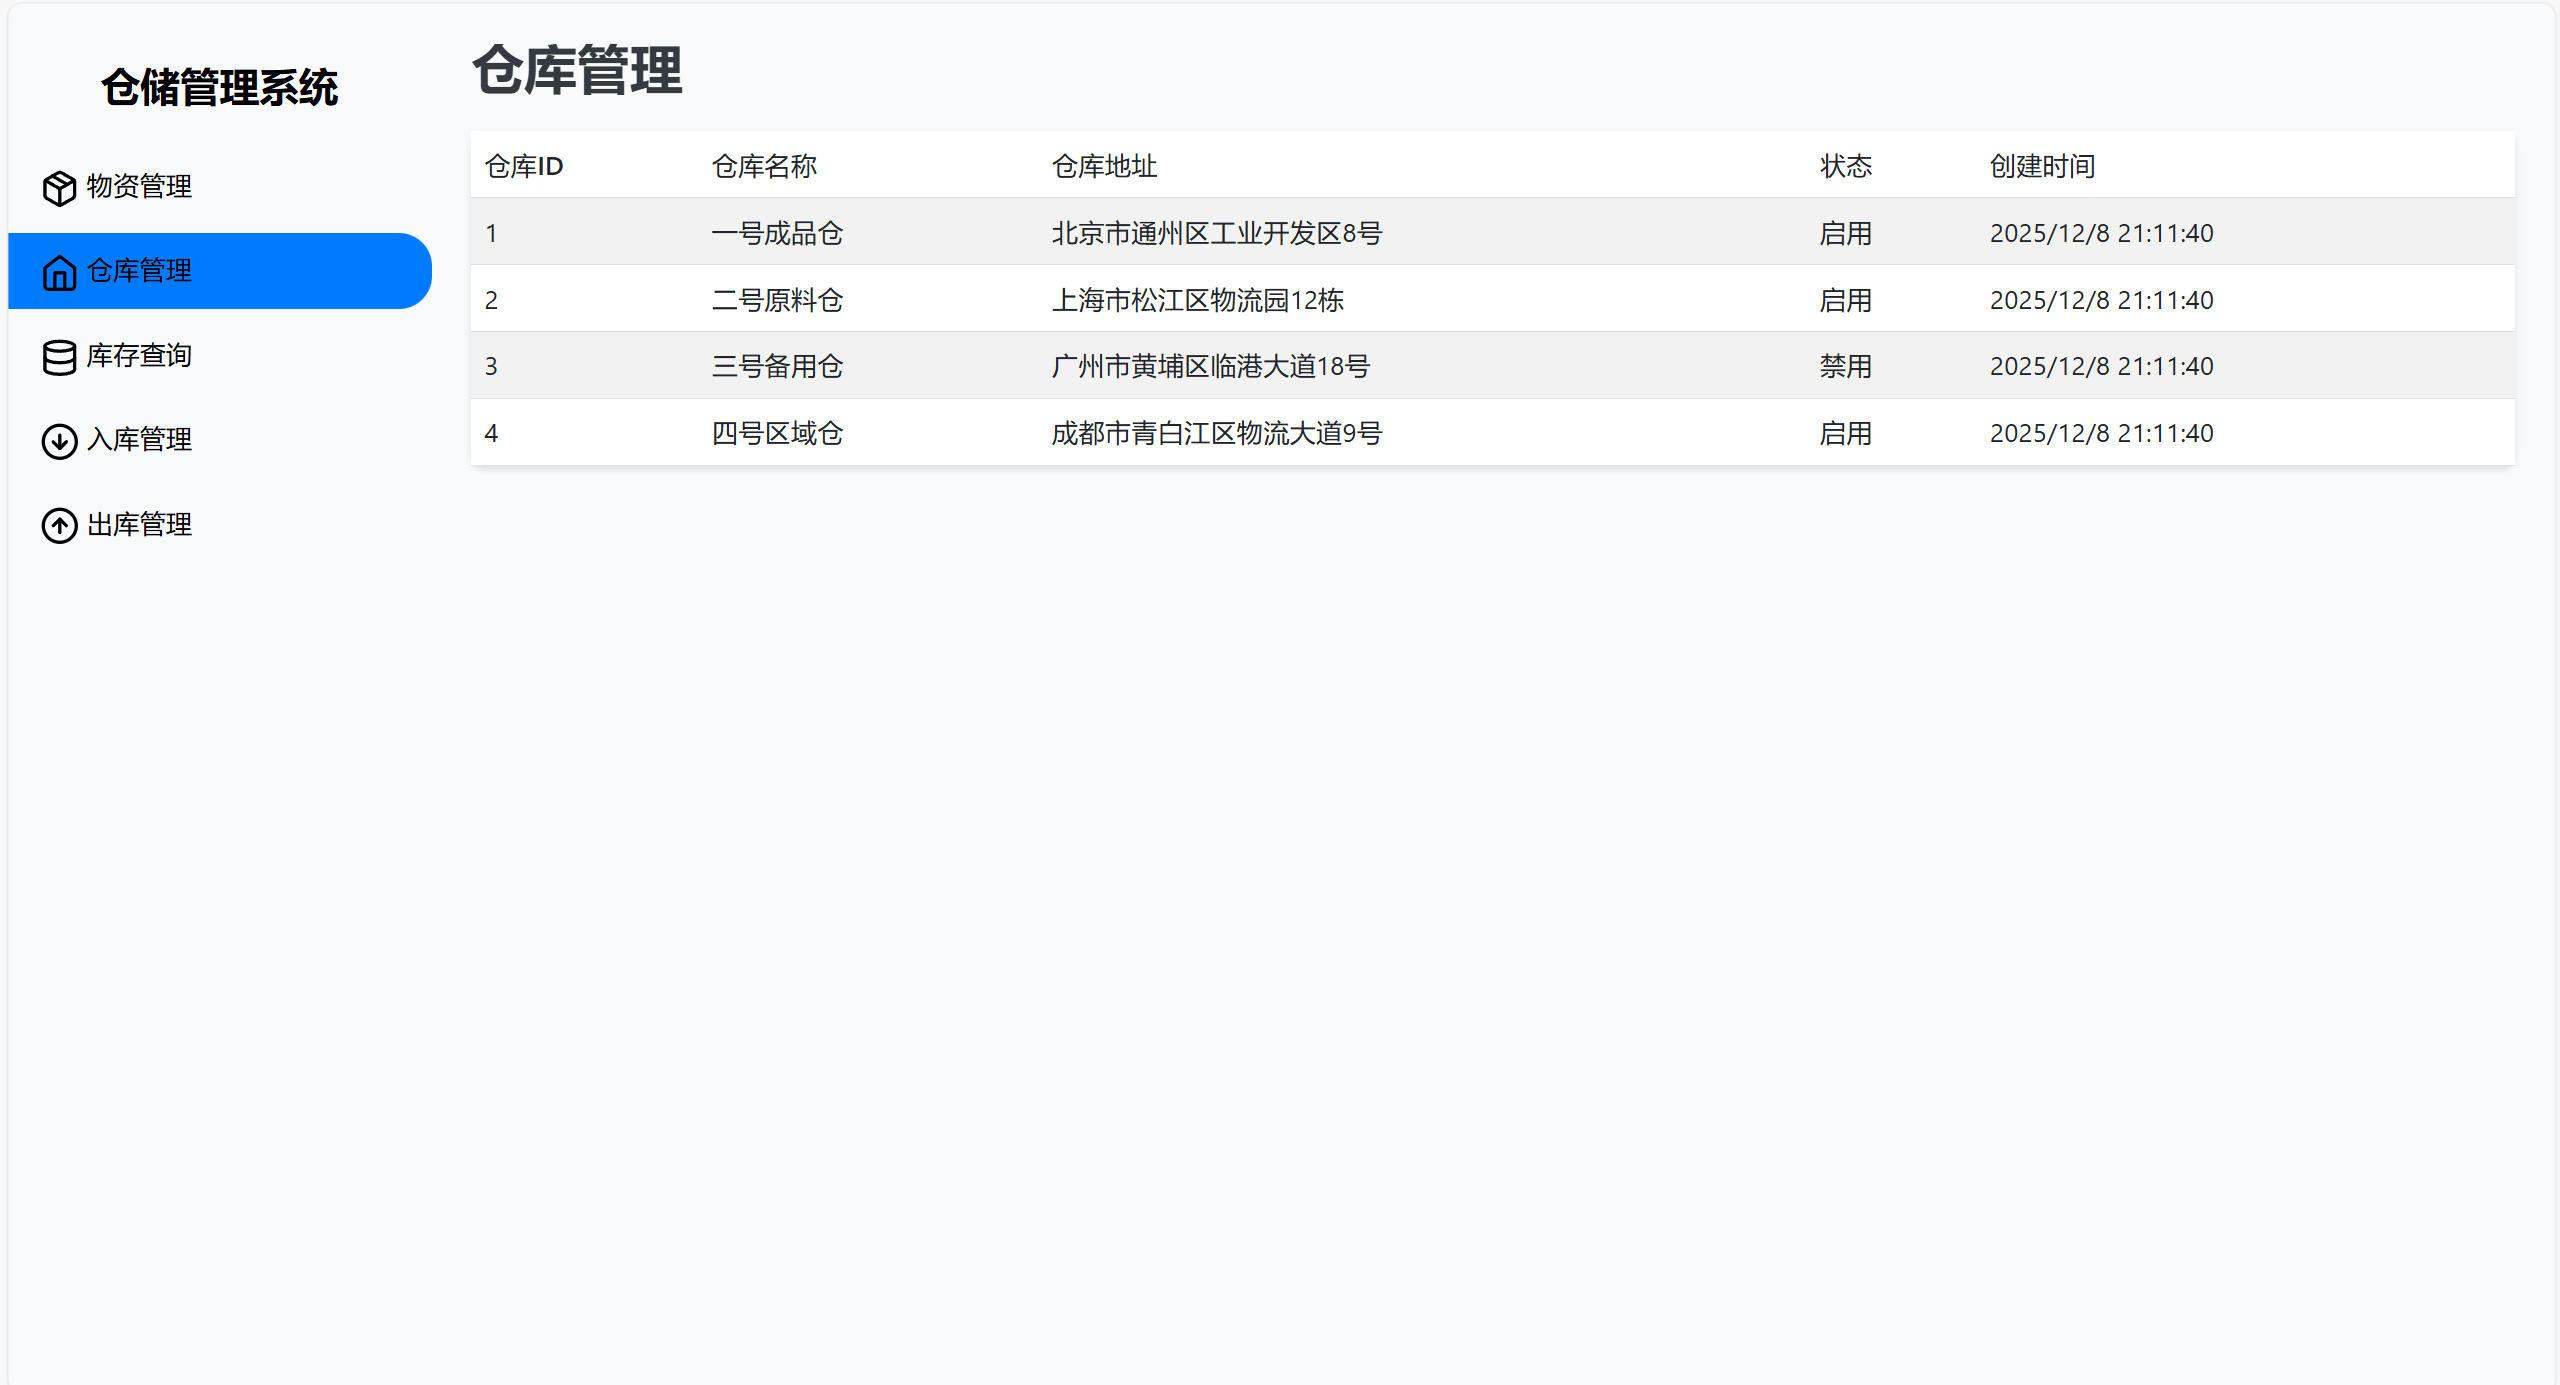The width and height of the screenshot is (2560, 1385).
Task: Select the 物资管理 box icon
Action: [58, 187]
